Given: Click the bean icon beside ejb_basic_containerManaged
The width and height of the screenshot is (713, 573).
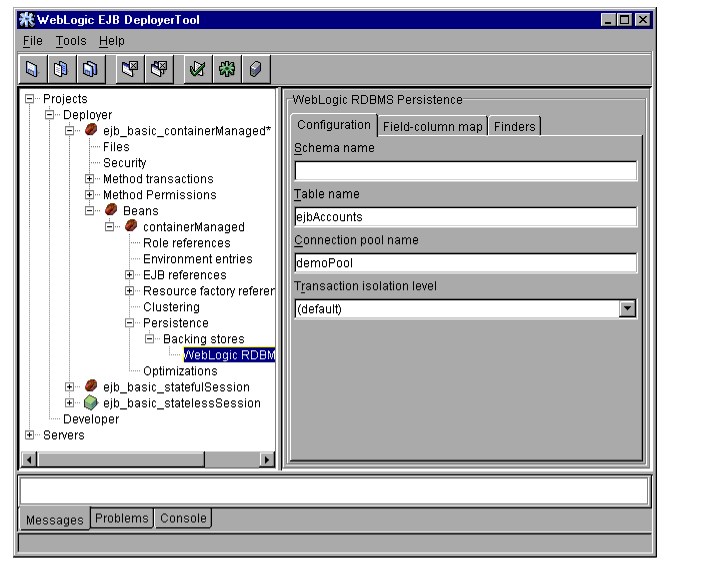Looking at the screenshot, I should tap(91, 130).
